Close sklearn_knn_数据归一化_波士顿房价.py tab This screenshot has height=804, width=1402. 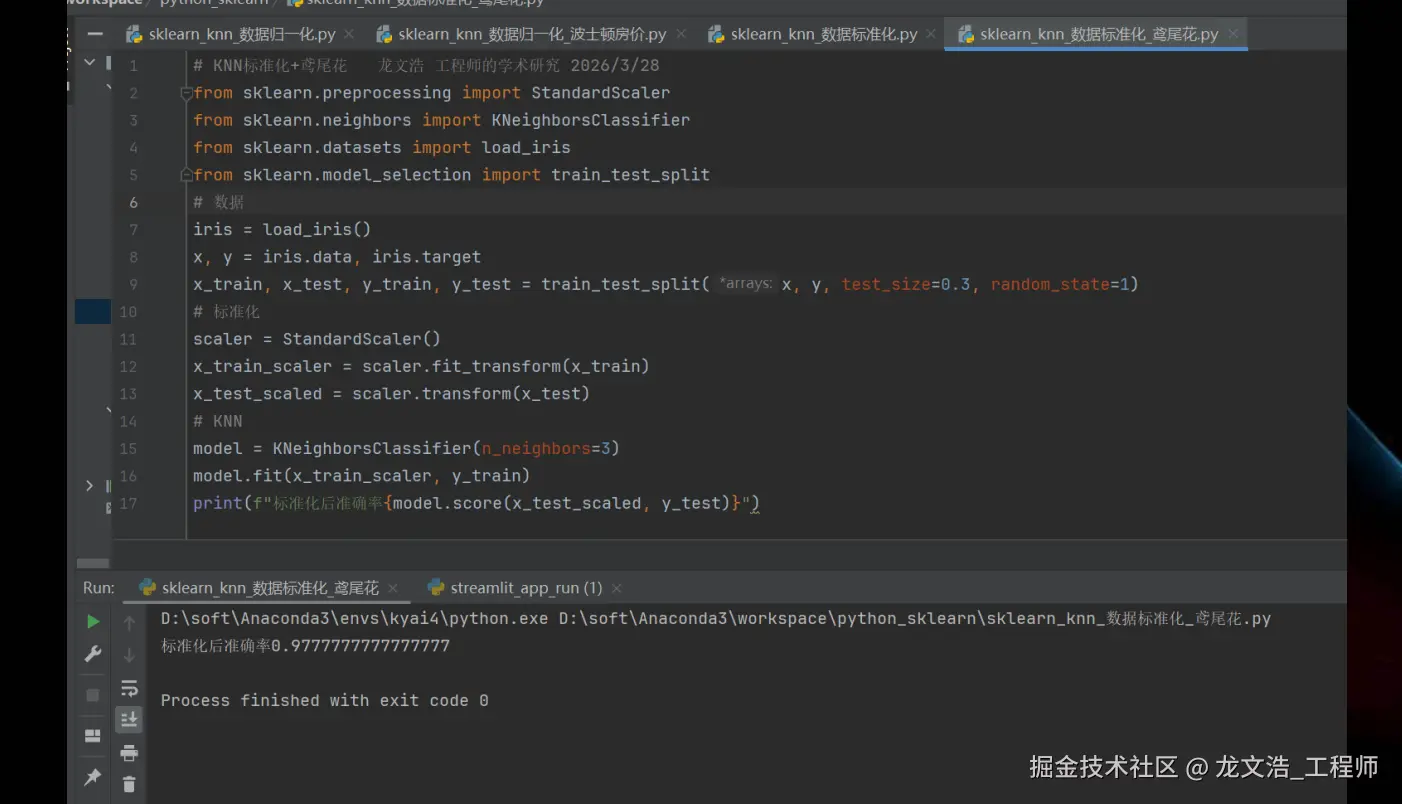pos(681,34)
